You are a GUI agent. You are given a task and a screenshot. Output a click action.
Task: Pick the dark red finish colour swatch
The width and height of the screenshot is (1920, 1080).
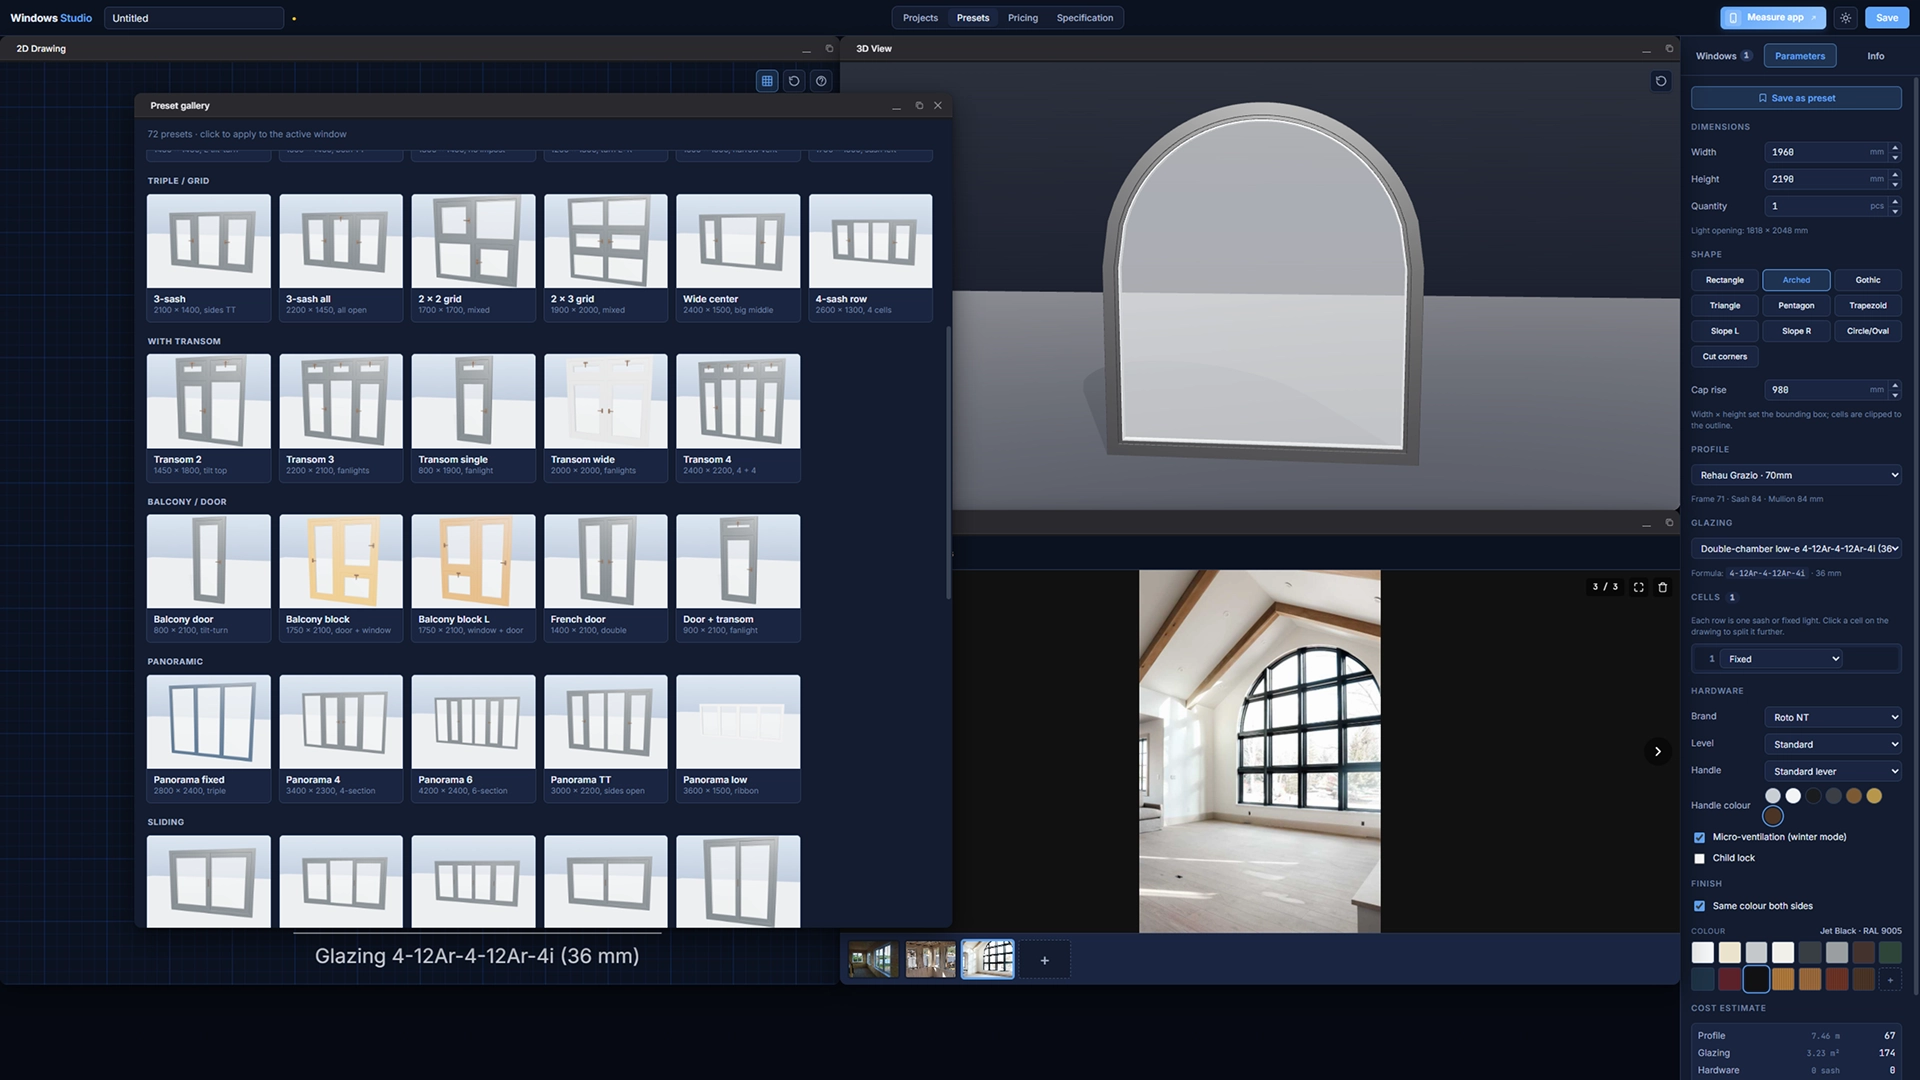click(x=1729, y=980)
